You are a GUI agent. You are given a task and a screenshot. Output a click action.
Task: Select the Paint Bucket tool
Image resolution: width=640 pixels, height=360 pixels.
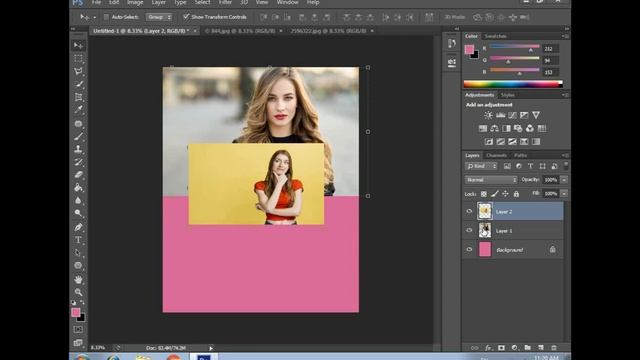click(78, 188)
